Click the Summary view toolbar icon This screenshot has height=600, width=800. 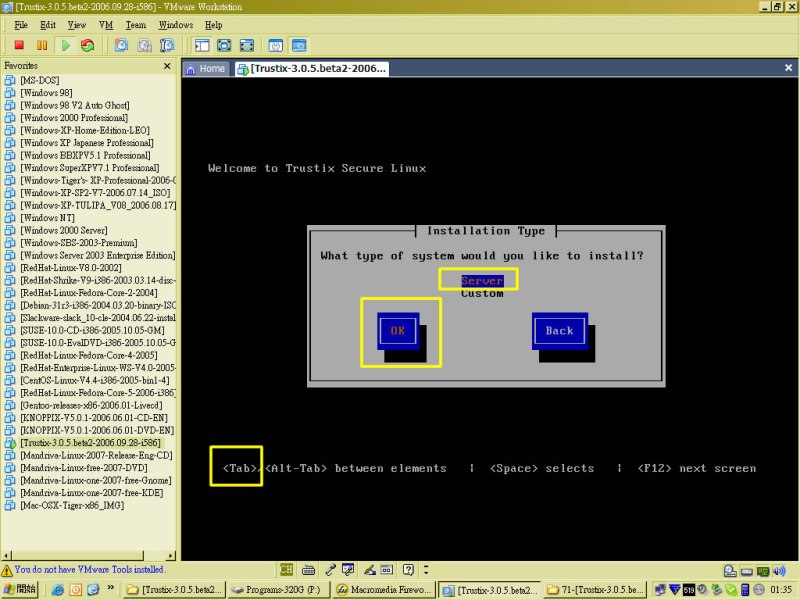tap(276, 45)
